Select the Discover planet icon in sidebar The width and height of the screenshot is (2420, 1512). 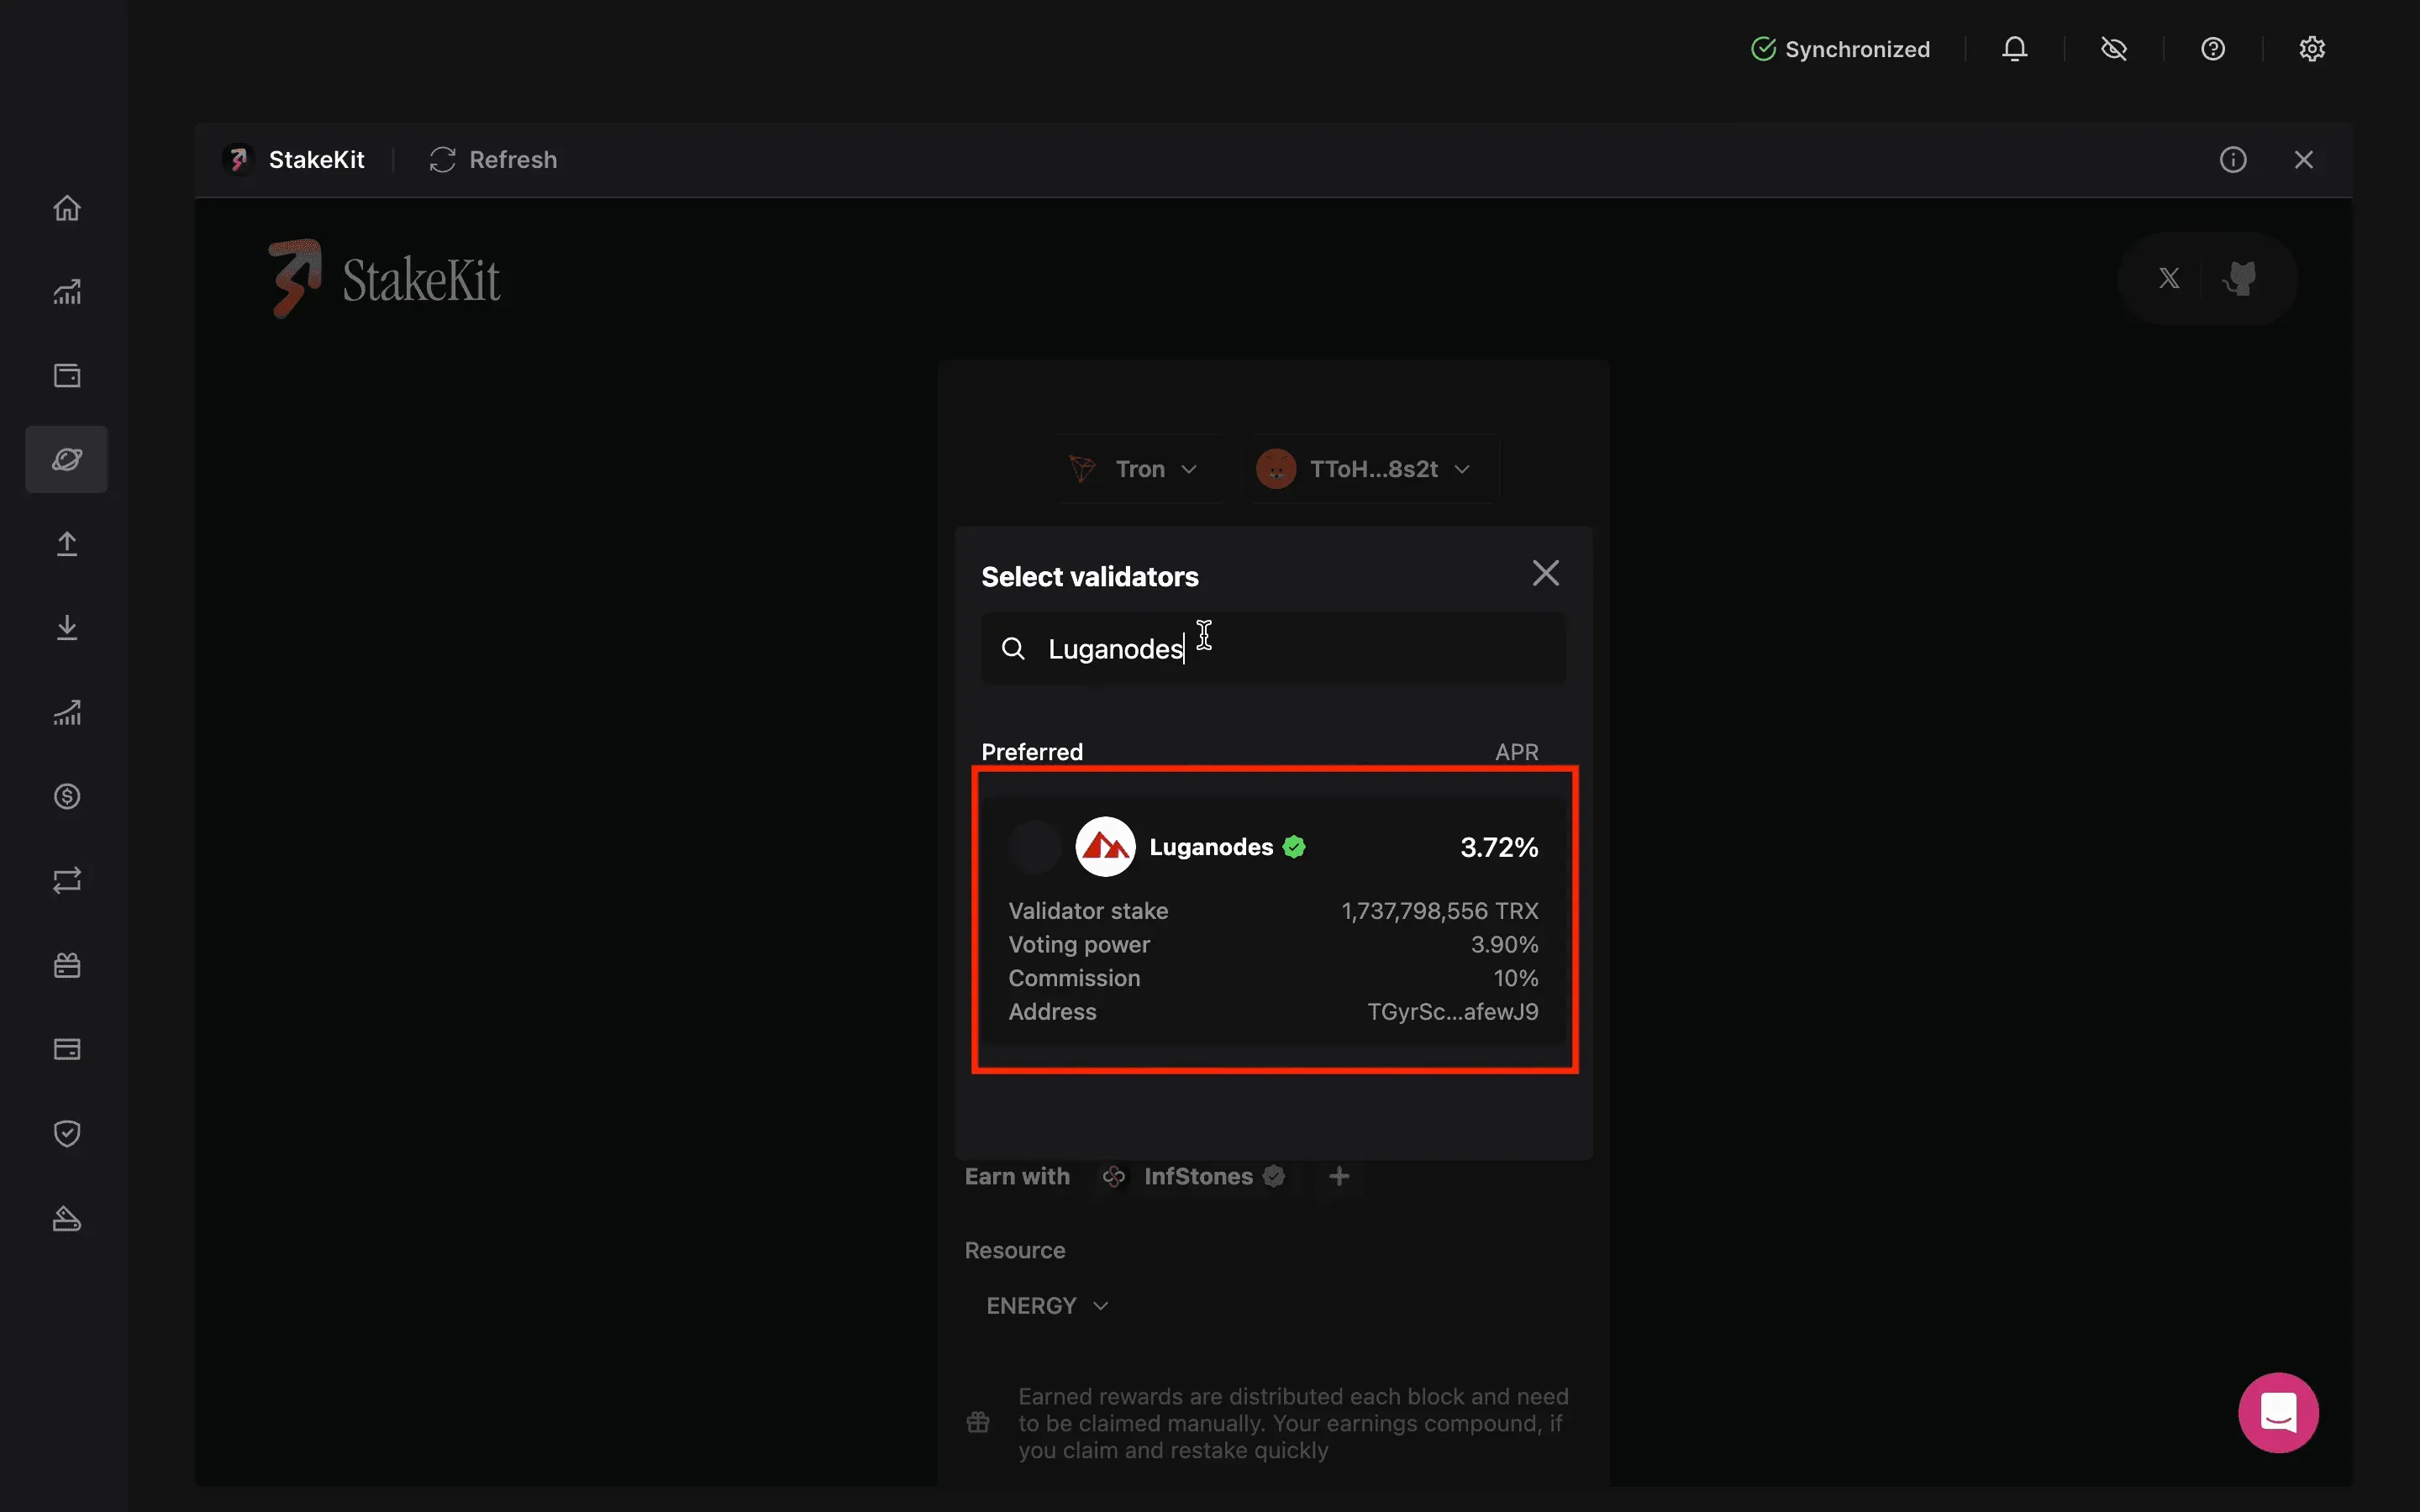(x=67, y=459)
